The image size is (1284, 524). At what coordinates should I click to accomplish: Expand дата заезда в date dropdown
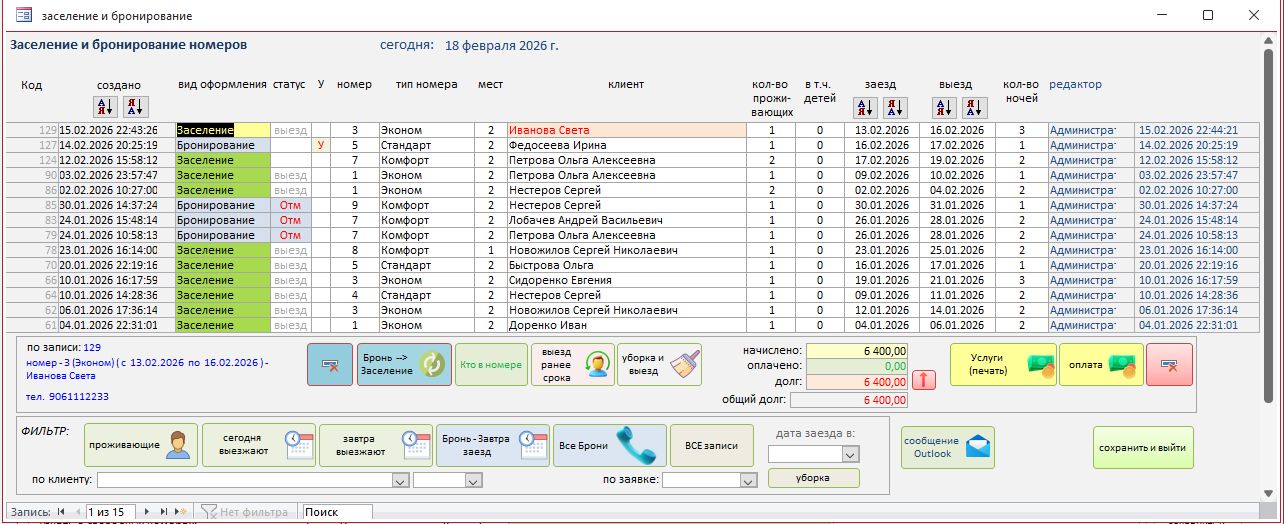(850, 455)
